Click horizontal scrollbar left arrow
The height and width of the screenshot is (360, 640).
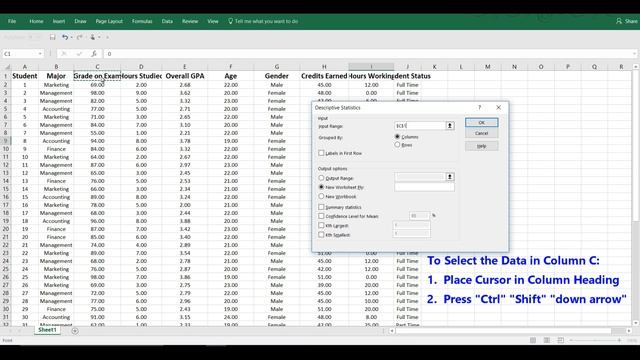[391, 331]
